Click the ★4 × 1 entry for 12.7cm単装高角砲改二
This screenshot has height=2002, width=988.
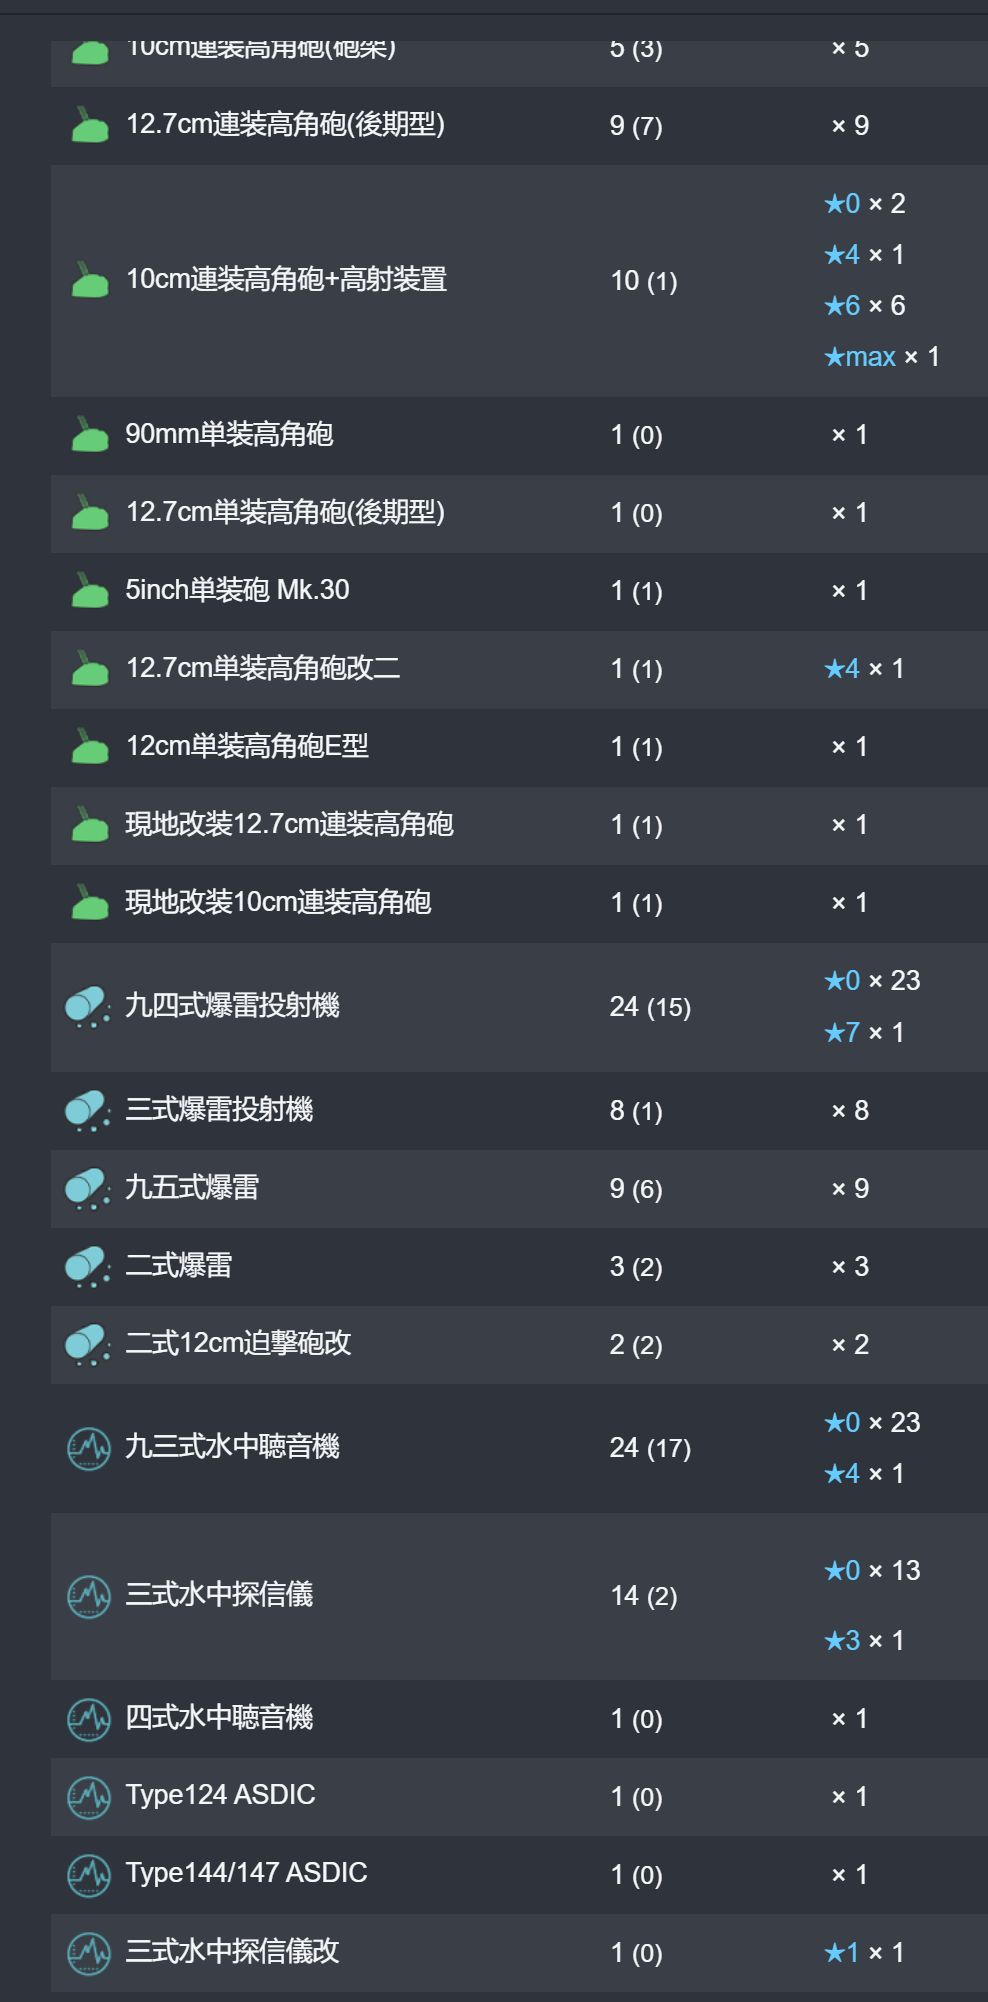click(x=864, y=668)
